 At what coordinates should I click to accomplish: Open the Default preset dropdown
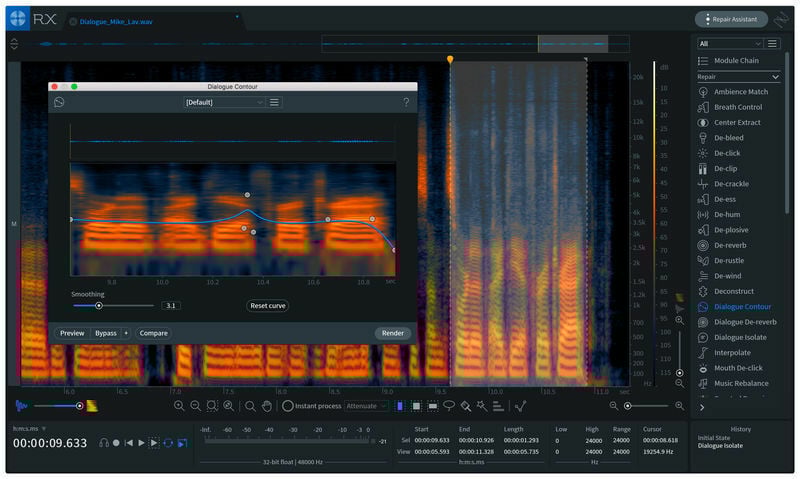[224, 103]
